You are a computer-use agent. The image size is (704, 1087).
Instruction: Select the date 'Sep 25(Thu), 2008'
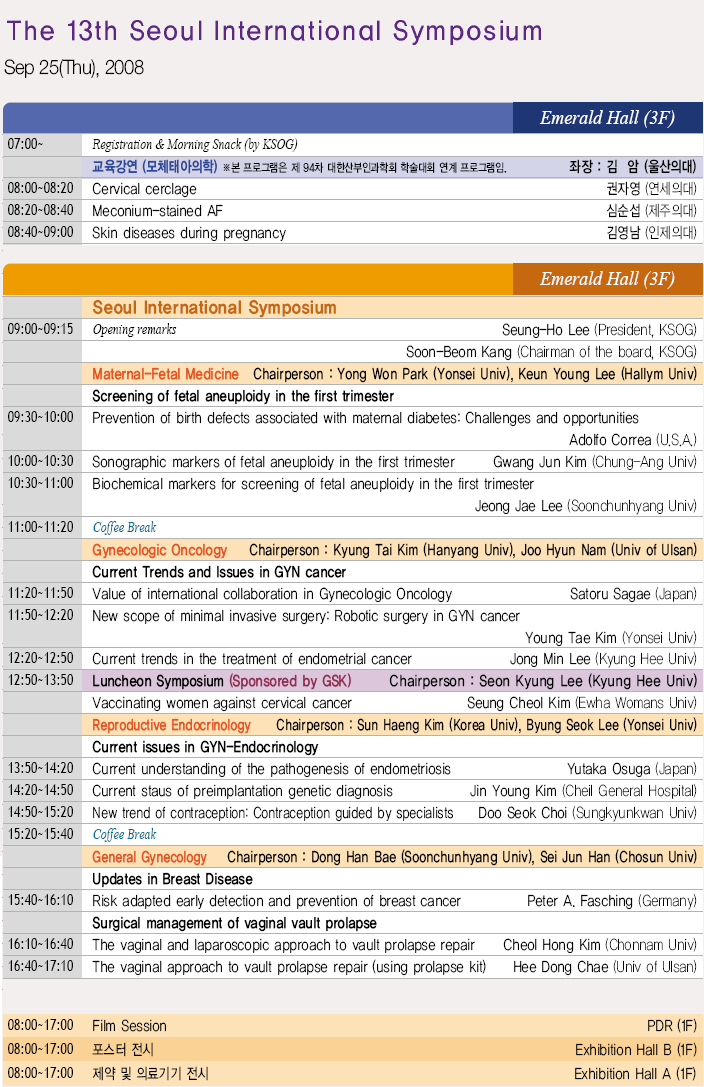(74, 68)
